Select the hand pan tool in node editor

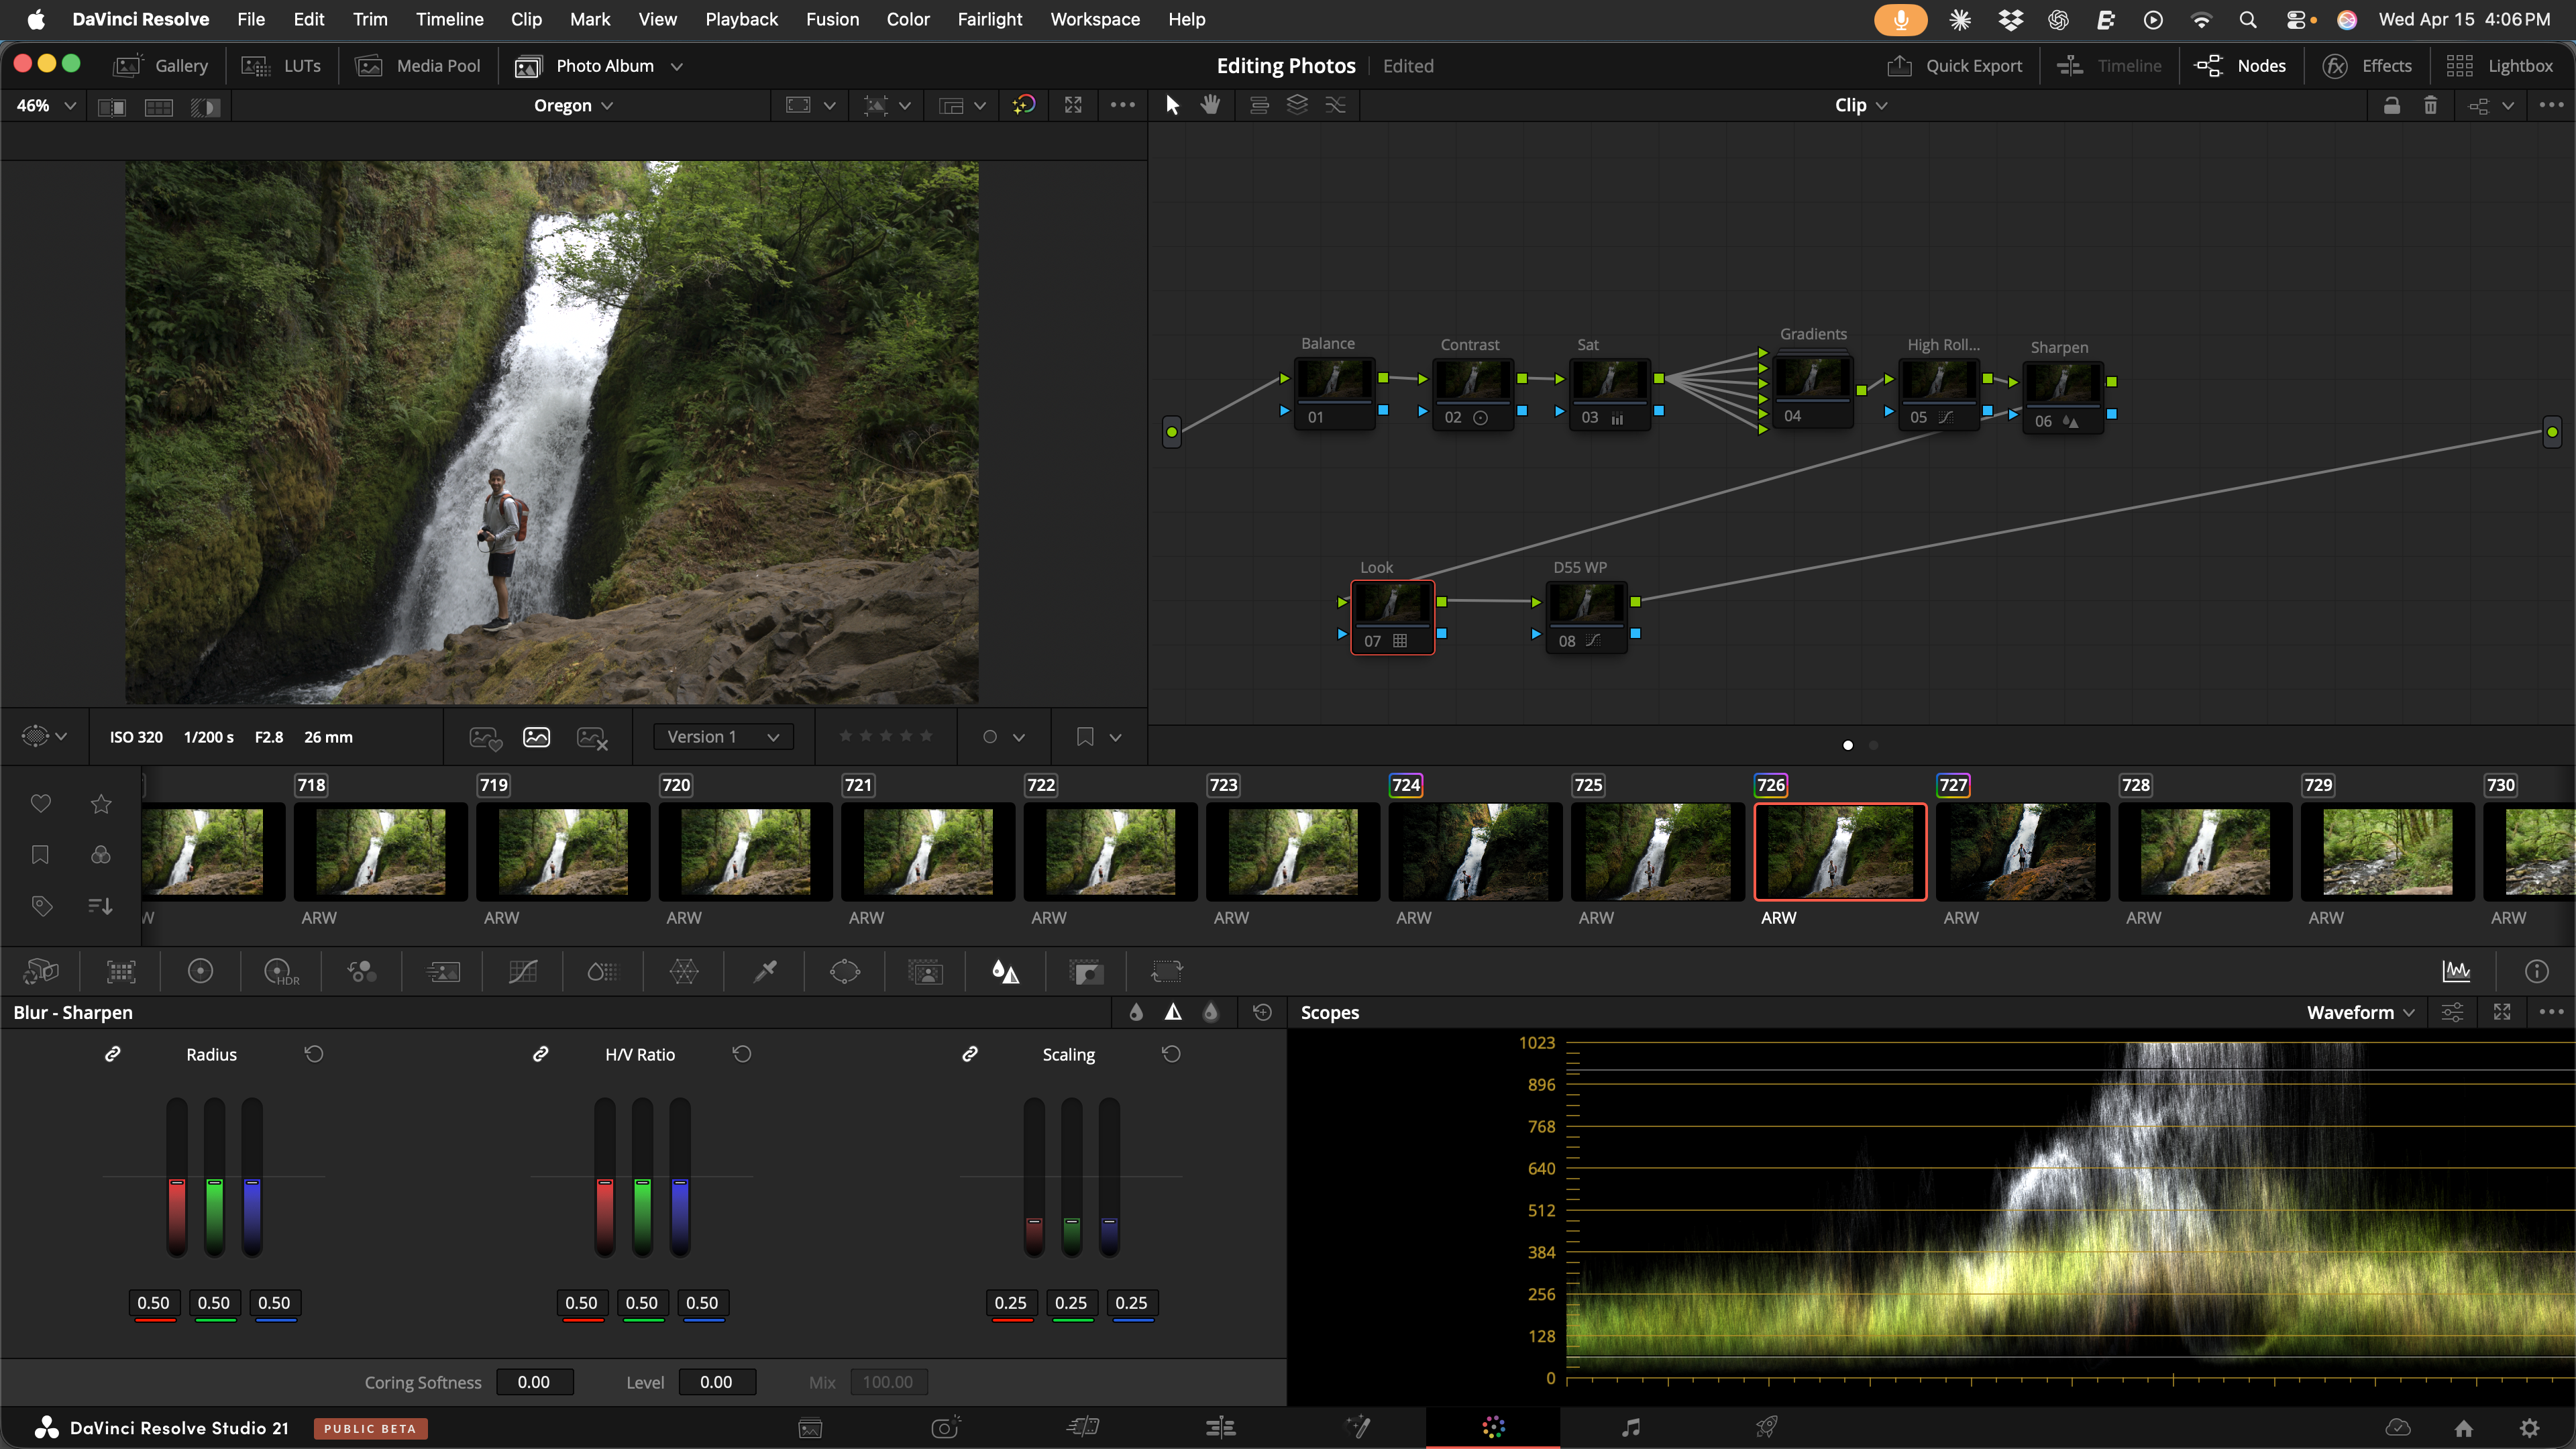pyautogui.click(x=1210, y=105)
